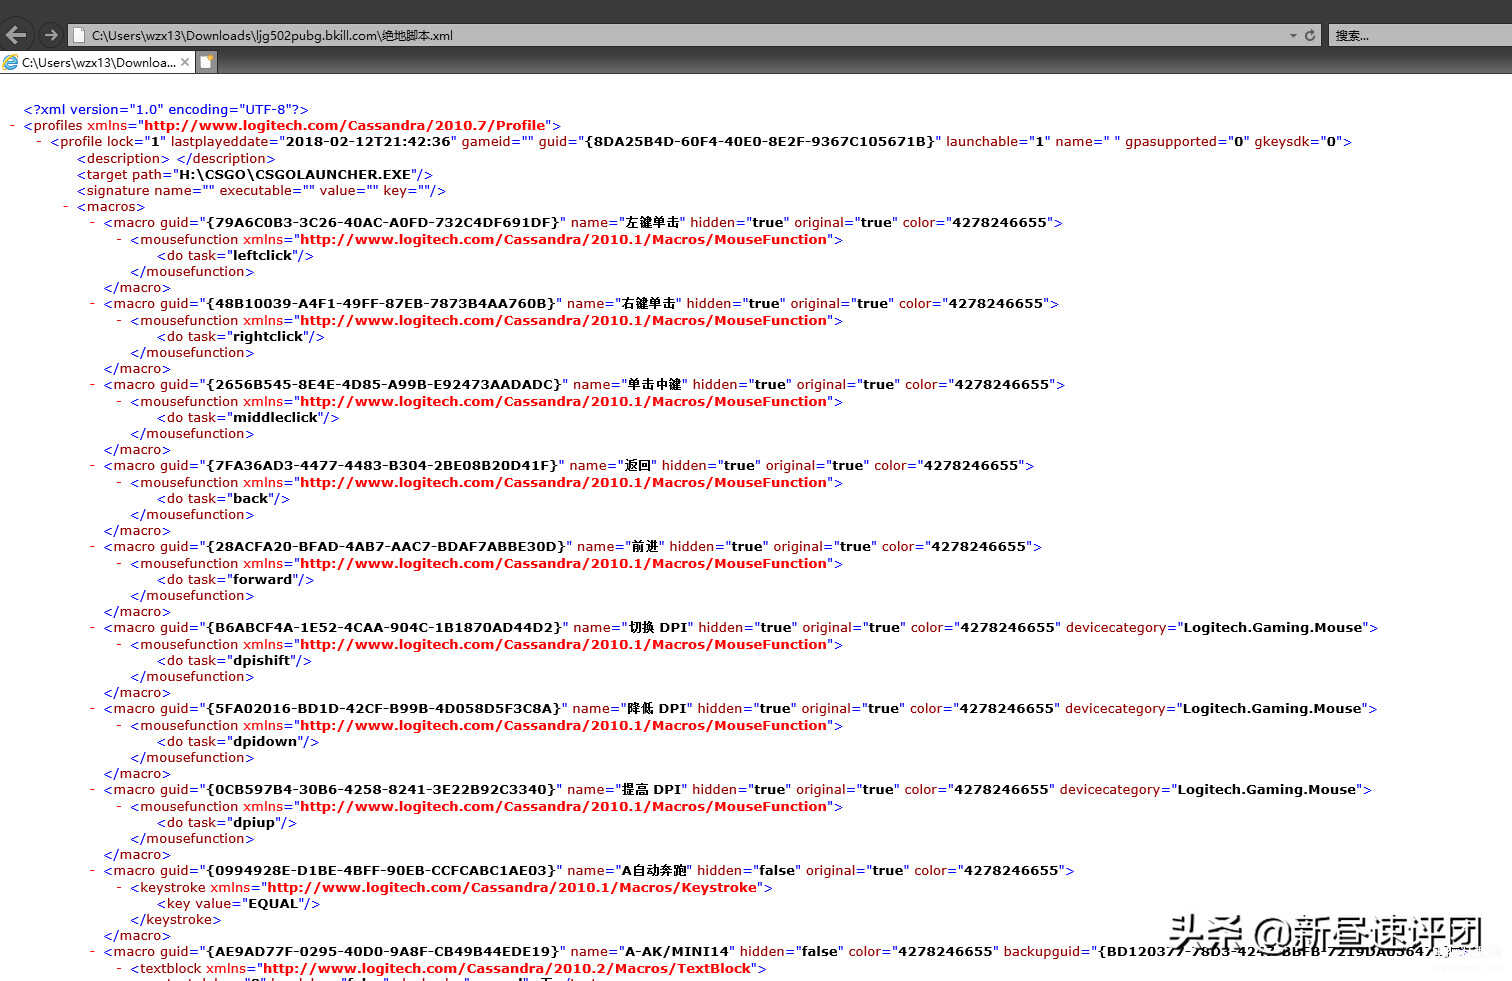Focus the 搜索 search box

[1420, 35]
